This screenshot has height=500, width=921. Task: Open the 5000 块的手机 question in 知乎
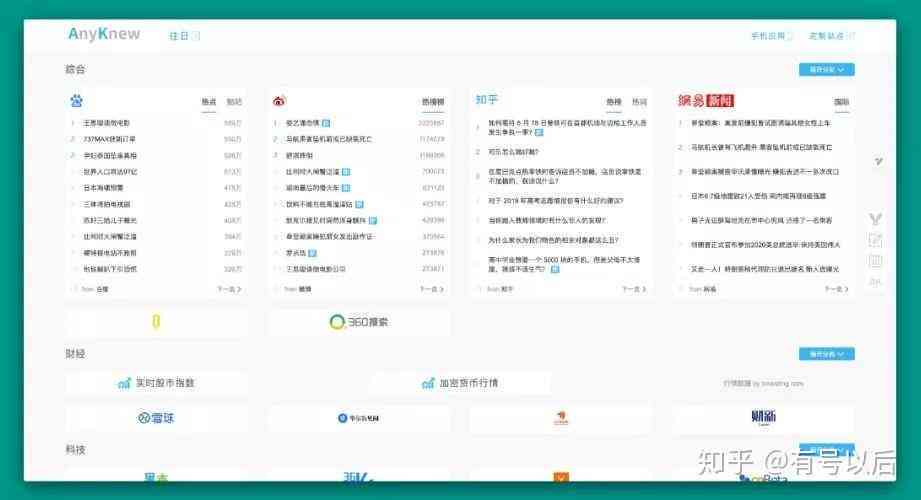point(564,264)
